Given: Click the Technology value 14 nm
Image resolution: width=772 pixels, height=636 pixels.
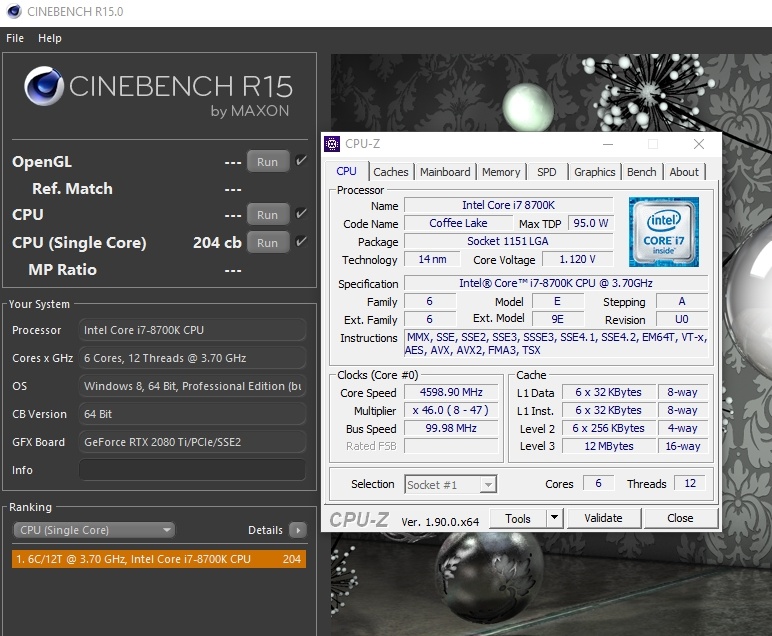Looking at the screenshot, I should pyautogui.click(x=432, y=259).
